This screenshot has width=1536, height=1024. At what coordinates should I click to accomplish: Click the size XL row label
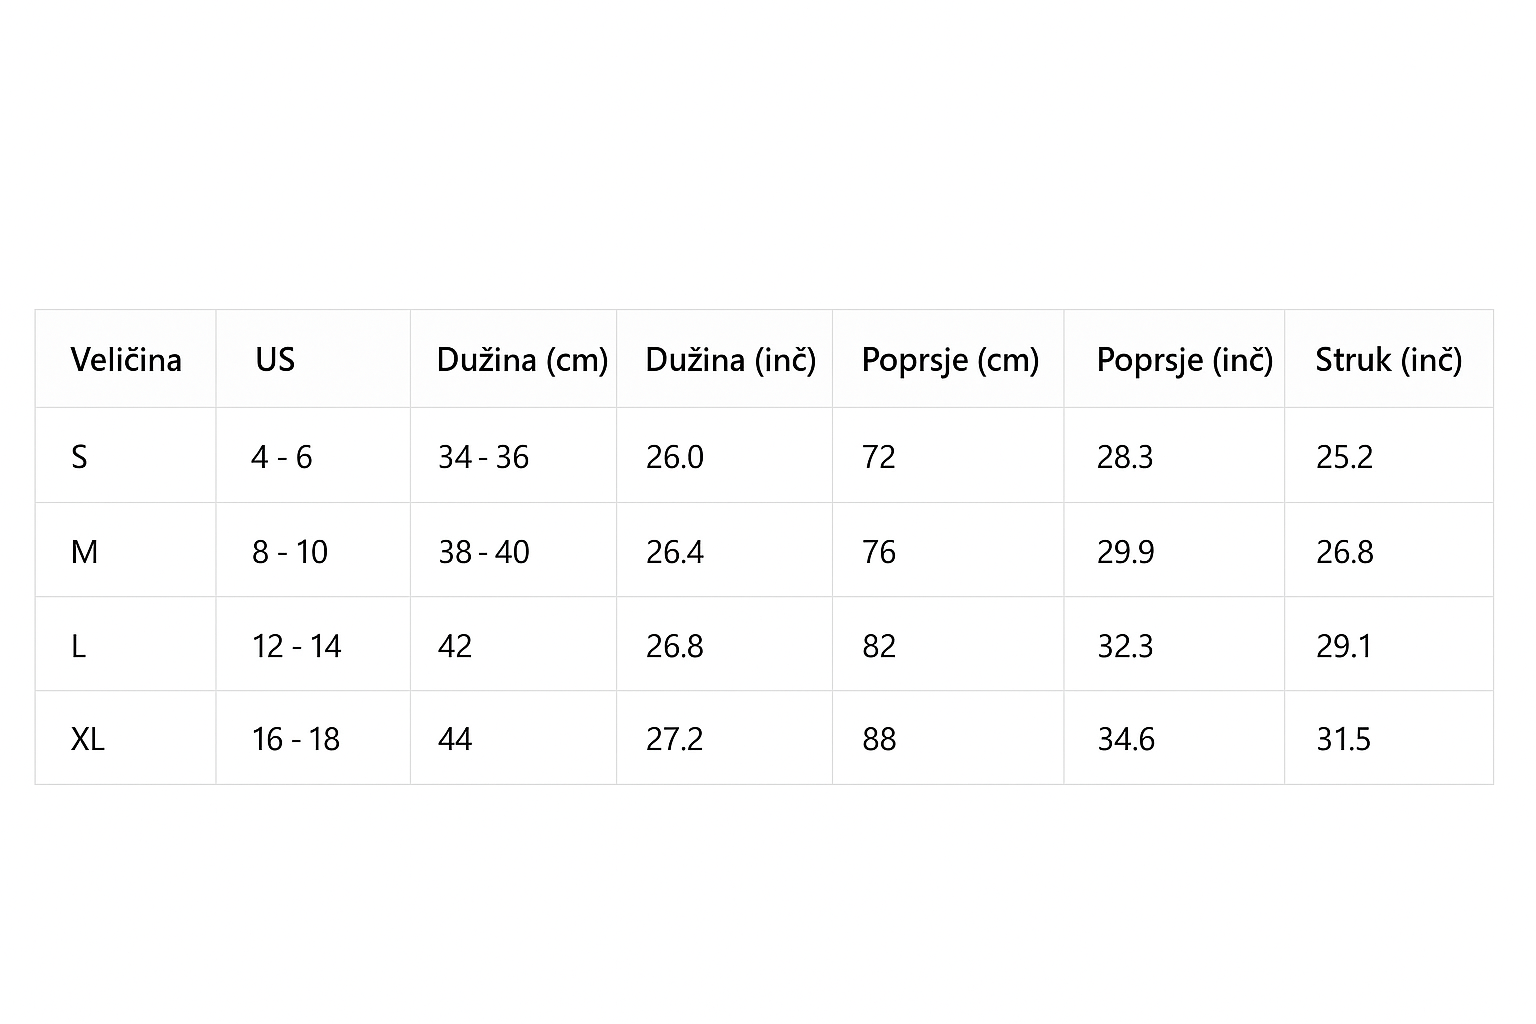87,739
